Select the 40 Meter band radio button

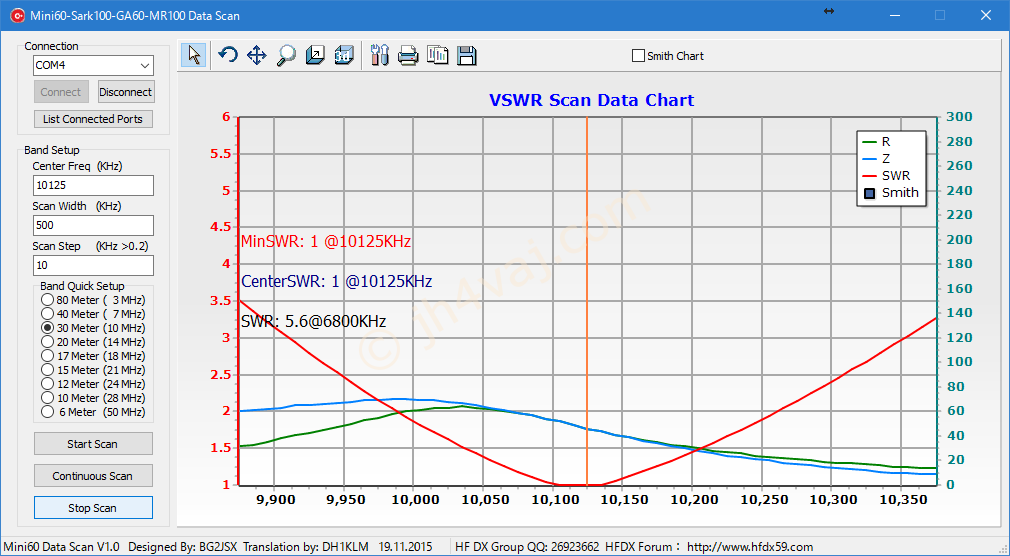tap(47, 314)
